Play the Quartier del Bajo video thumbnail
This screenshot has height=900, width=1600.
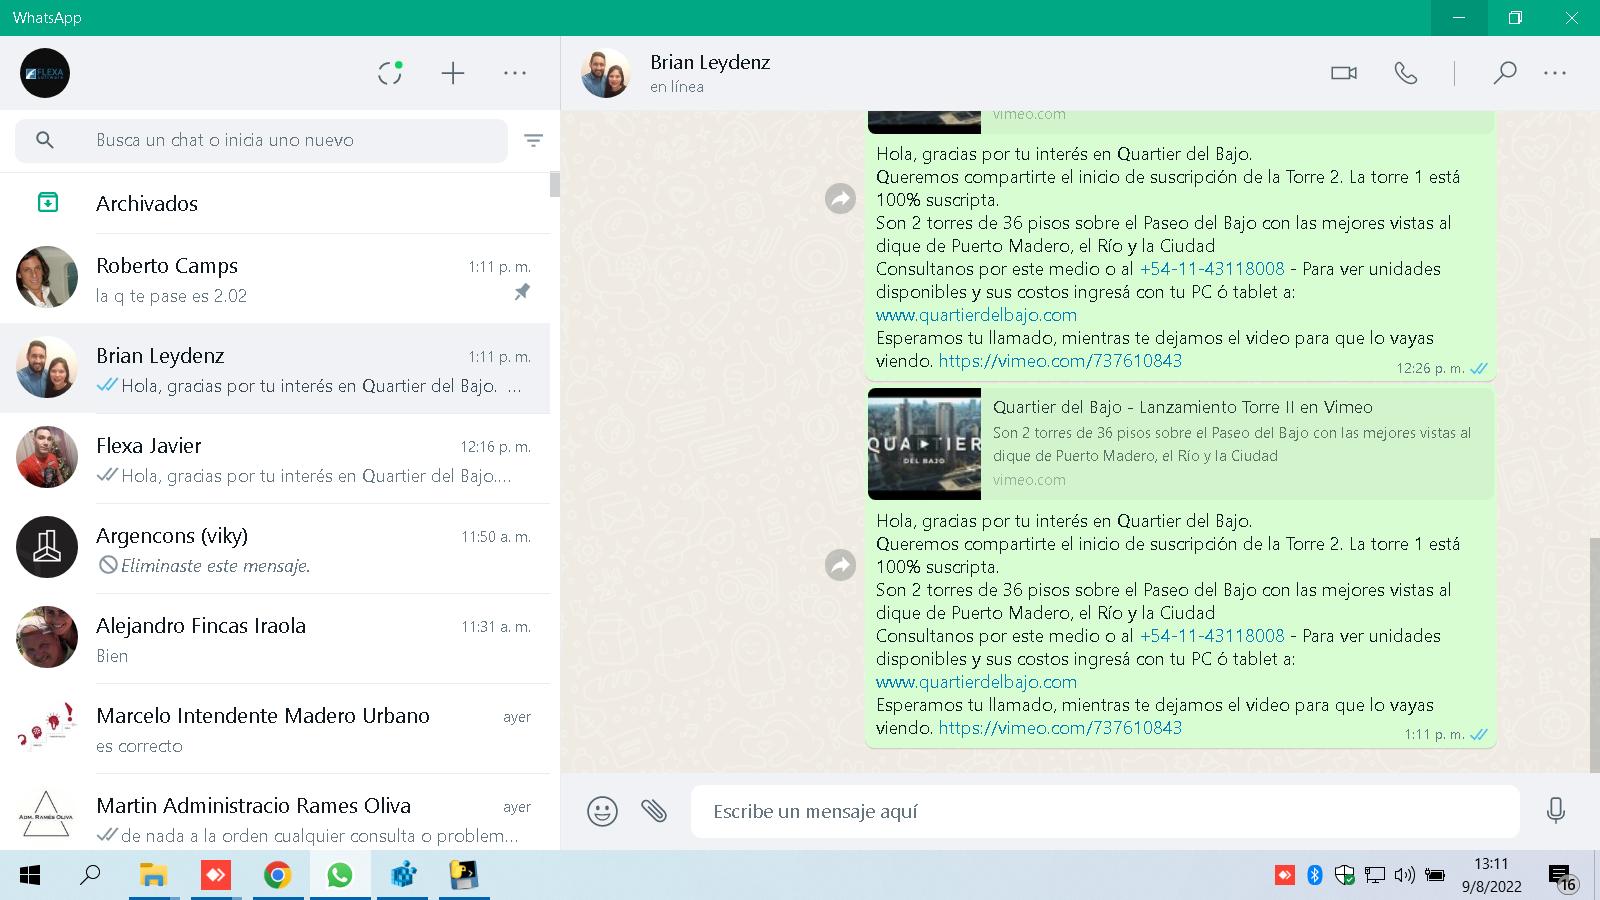coord(924,443)
